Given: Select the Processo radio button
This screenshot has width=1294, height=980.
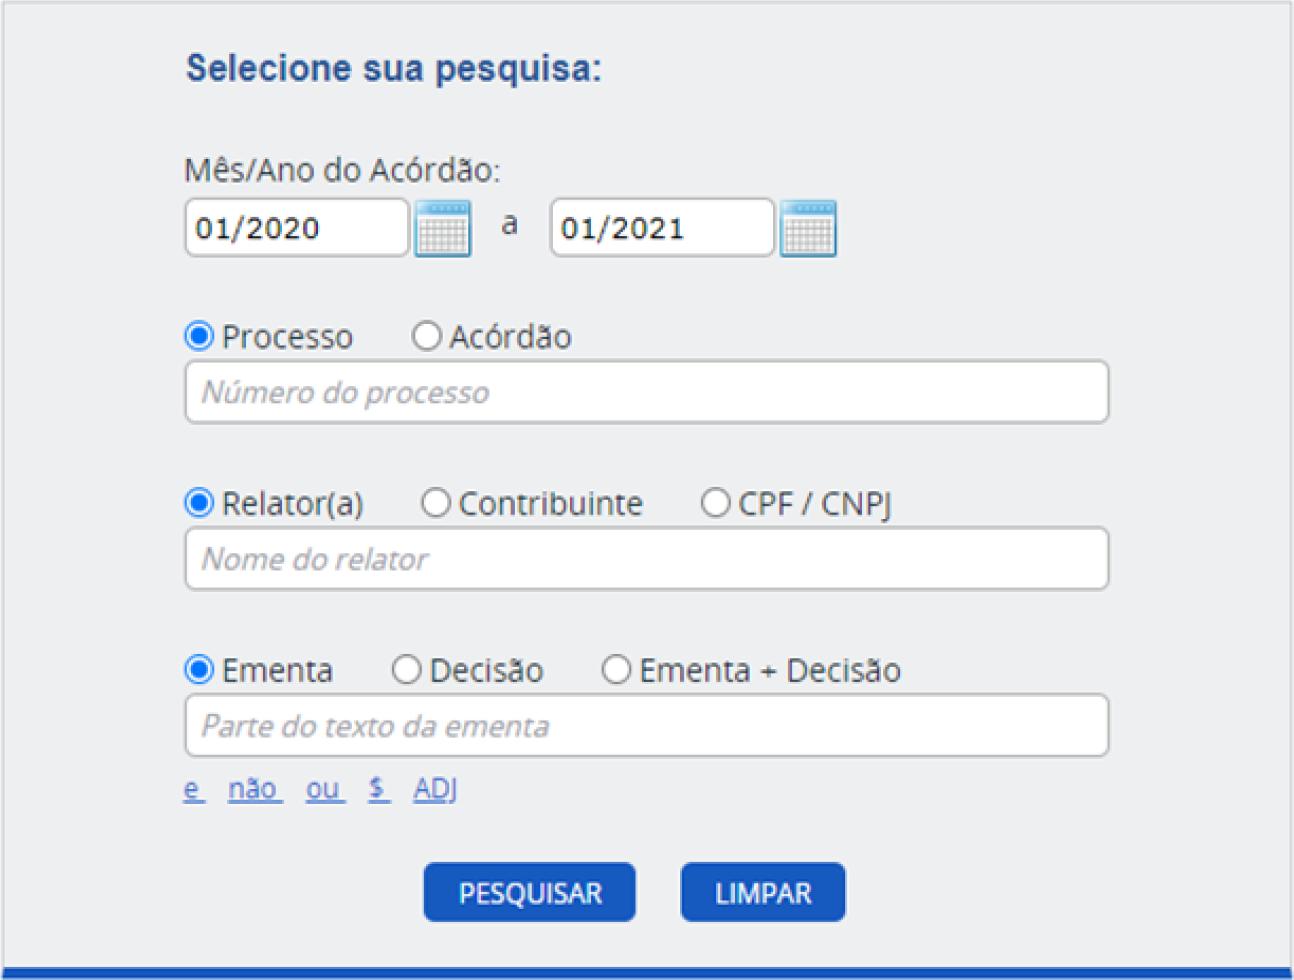Looking at the screenshot, I should coord(200,336).
